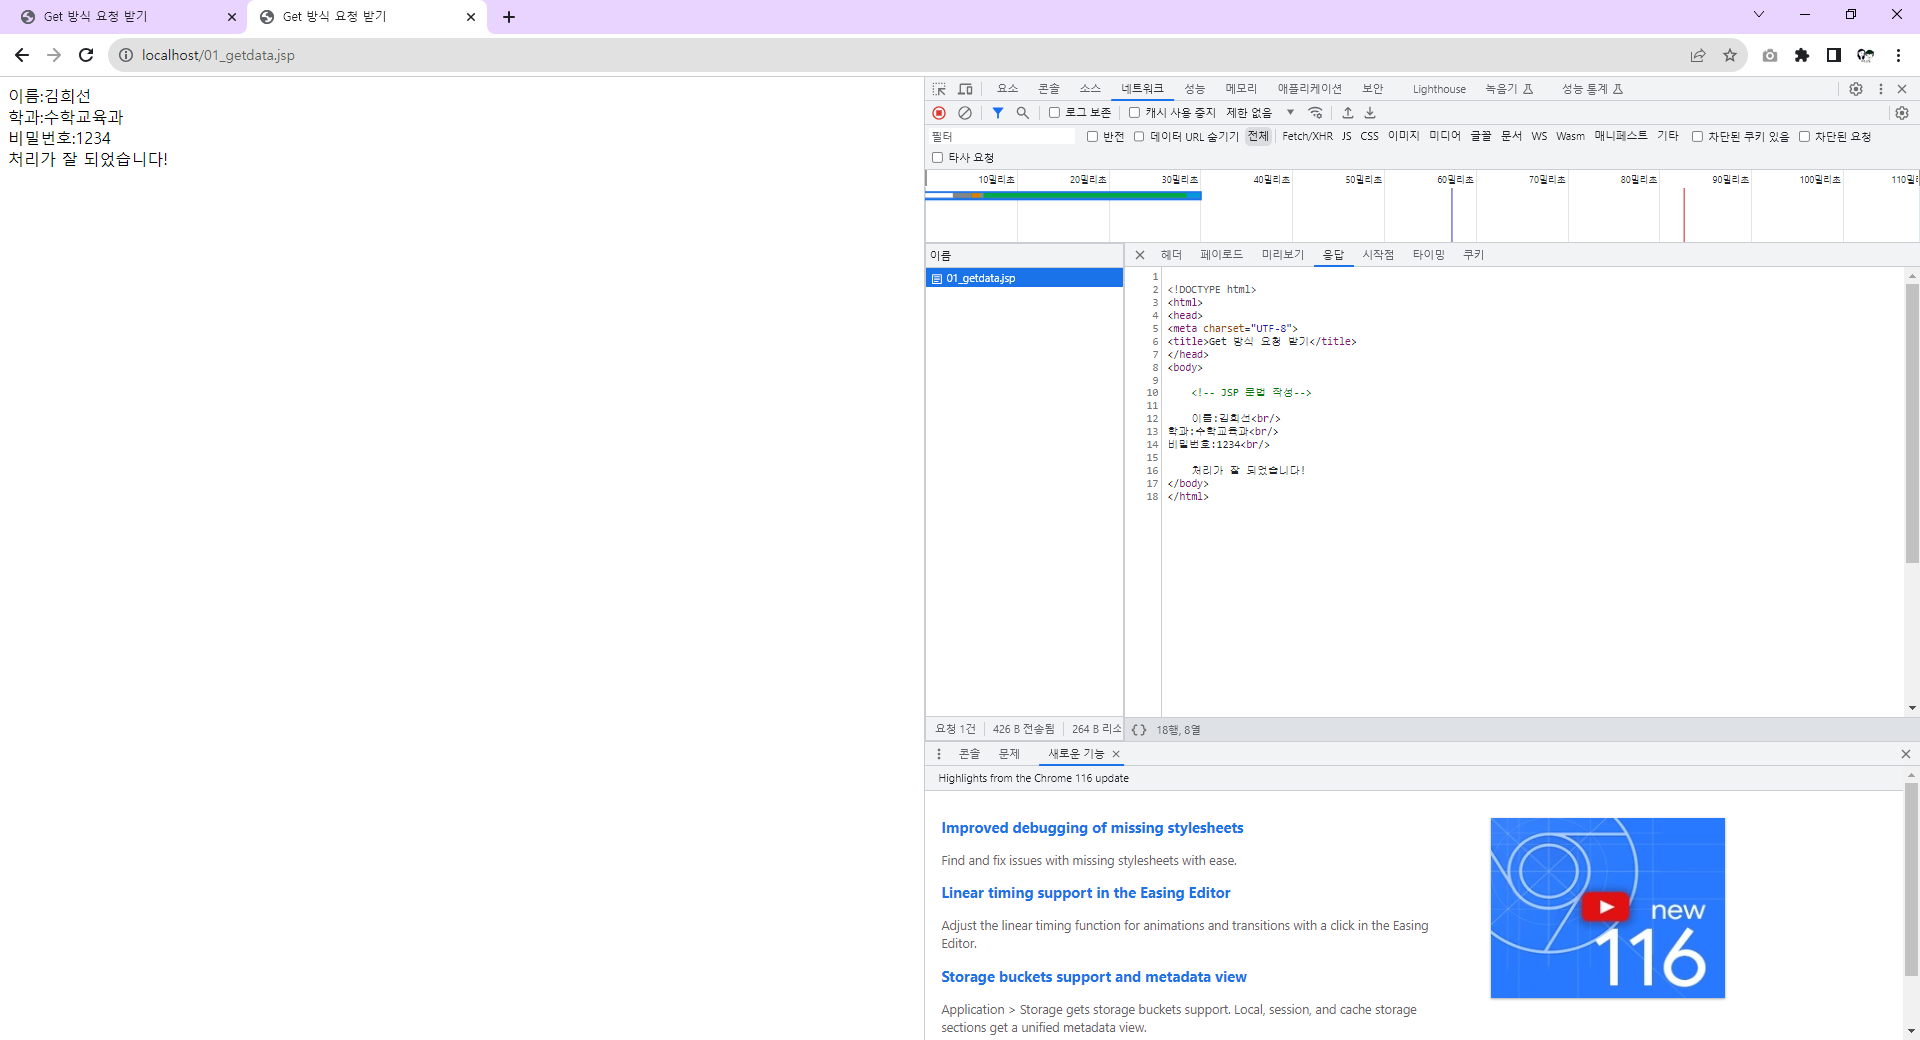Toggle 반전 filter checkbox
The width and height of the screenshot is (1920, 1040).
(1092, 137)
